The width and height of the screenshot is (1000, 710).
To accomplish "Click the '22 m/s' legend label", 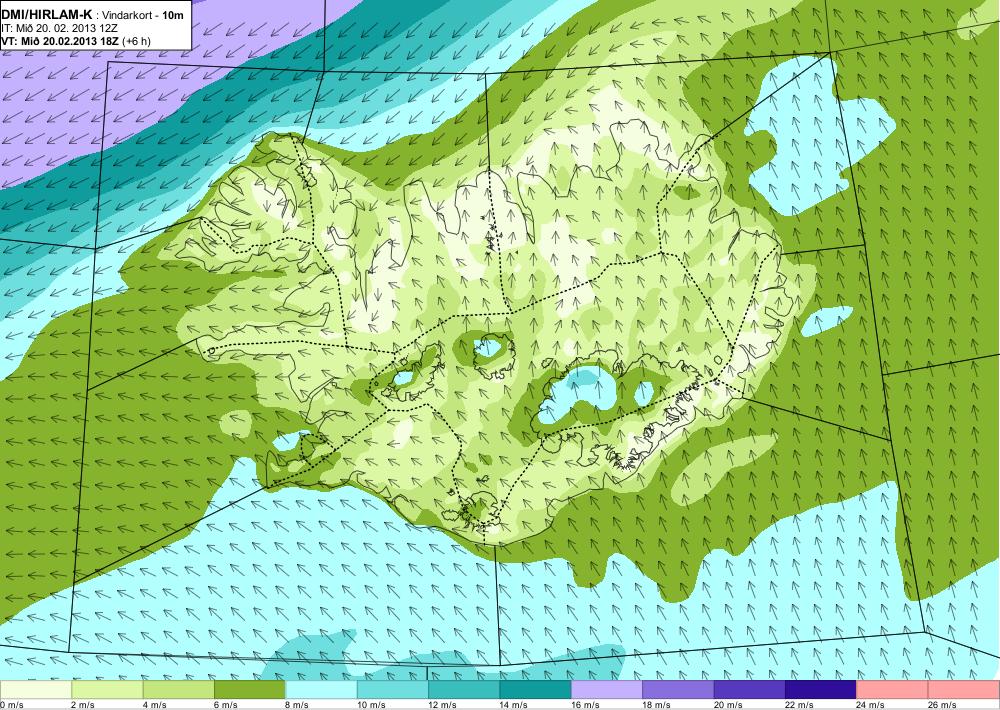I will tap(800, 705).
